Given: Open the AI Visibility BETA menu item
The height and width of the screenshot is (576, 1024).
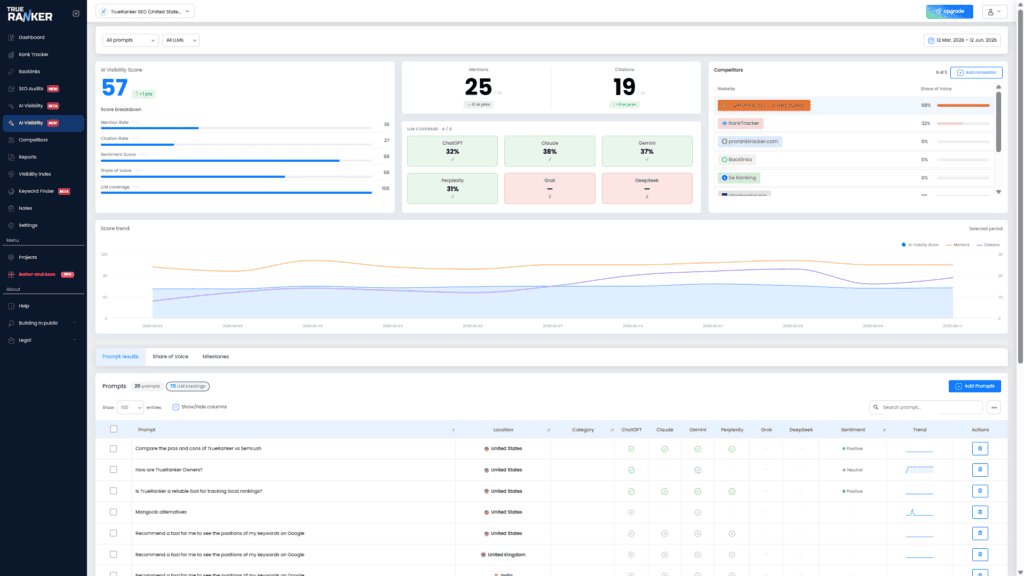Looking at the screenshot, I should [43, 106].
